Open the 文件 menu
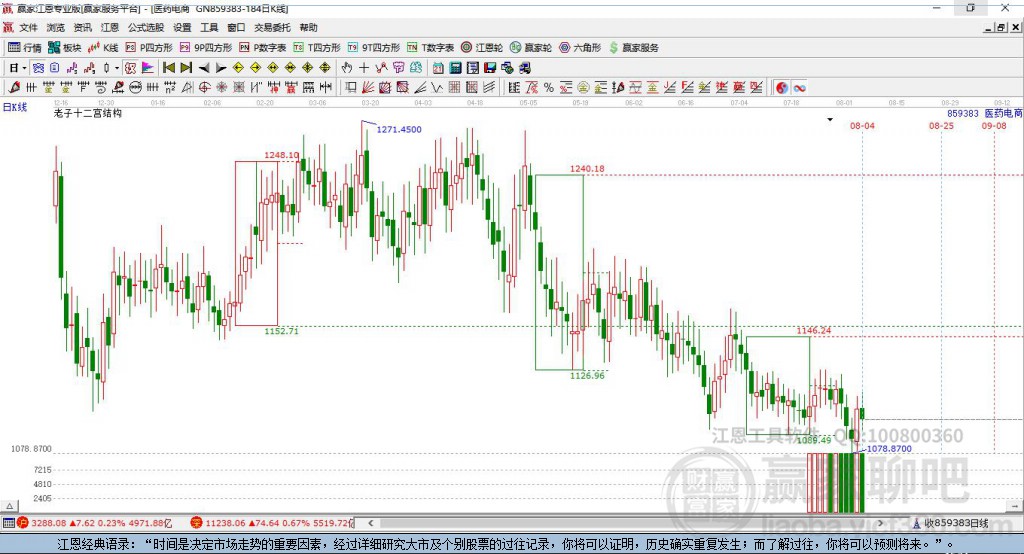Screen dimensions: 1024x554 [x=29, y=27]
